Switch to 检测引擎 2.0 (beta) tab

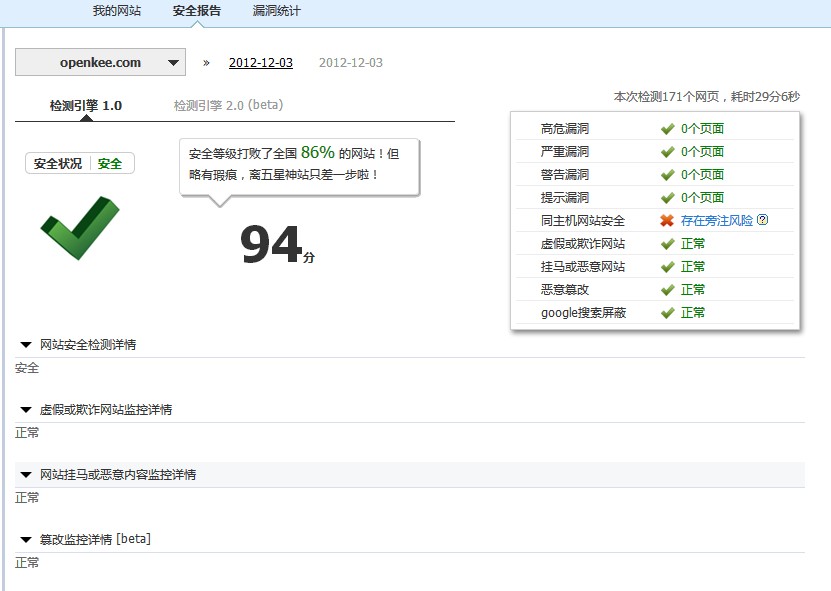[228, 105]
